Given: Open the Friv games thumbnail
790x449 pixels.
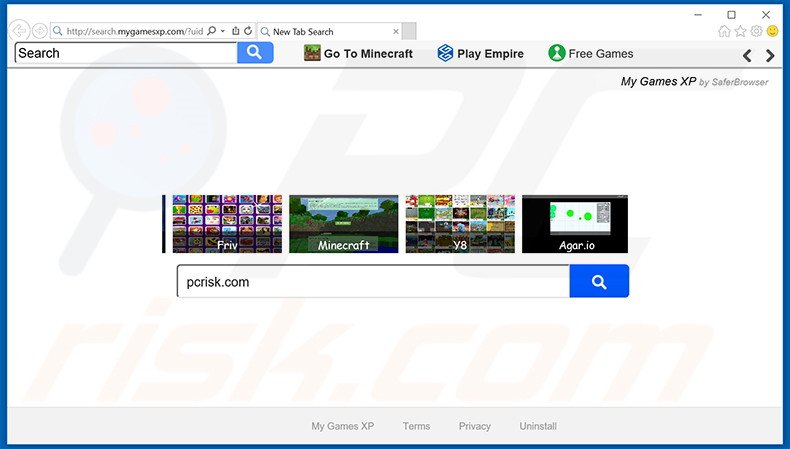Looking at the screenshot, I should coord(227,224).
